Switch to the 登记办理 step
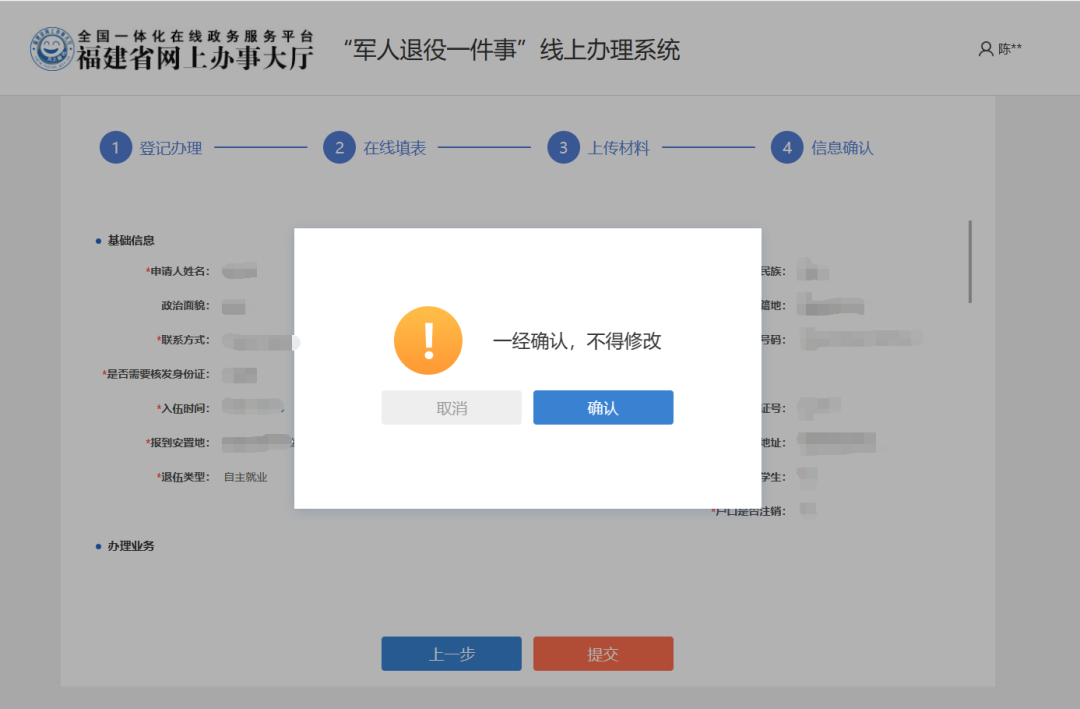This screenshot has height=709, width=1080. [x=171, y=148]
